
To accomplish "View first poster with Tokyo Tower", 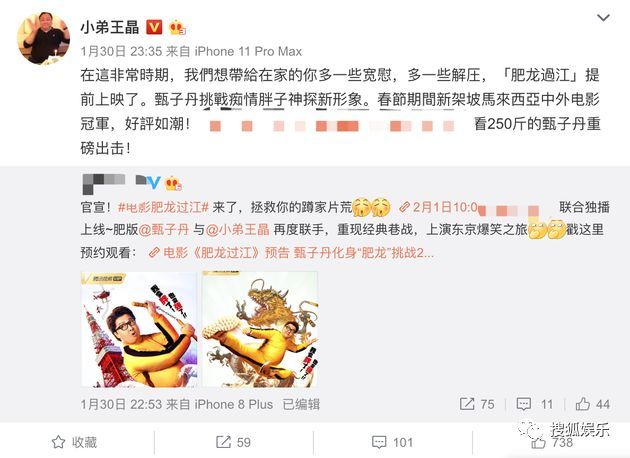I will pyautogui.click(x=139, y=329).
